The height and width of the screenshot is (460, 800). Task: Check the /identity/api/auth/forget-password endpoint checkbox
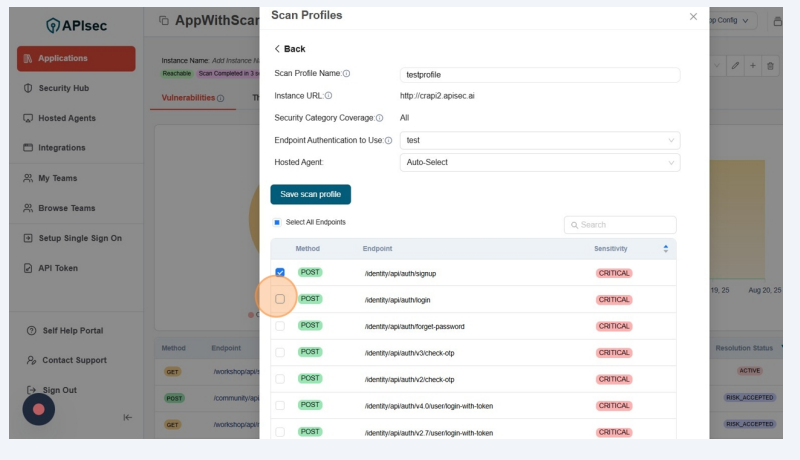(280, 326)
